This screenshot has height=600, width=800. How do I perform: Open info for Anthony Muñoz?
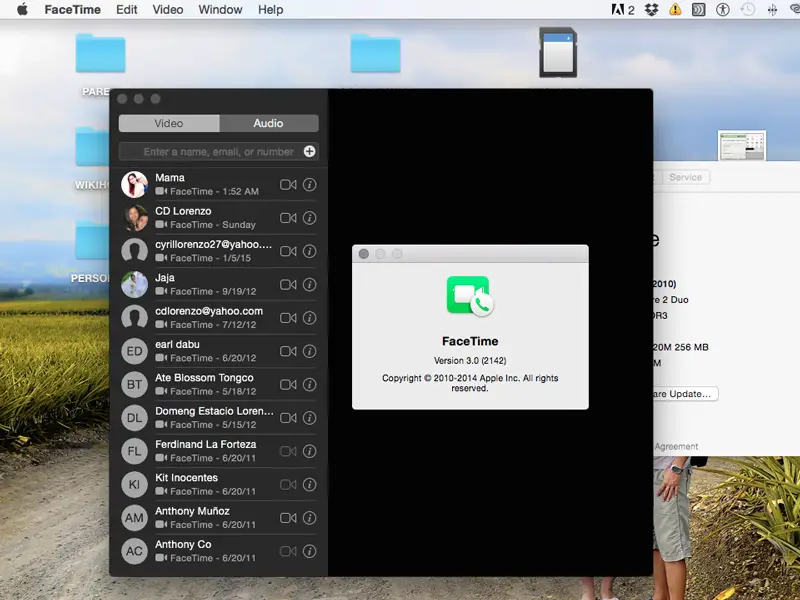click(310, 518)
